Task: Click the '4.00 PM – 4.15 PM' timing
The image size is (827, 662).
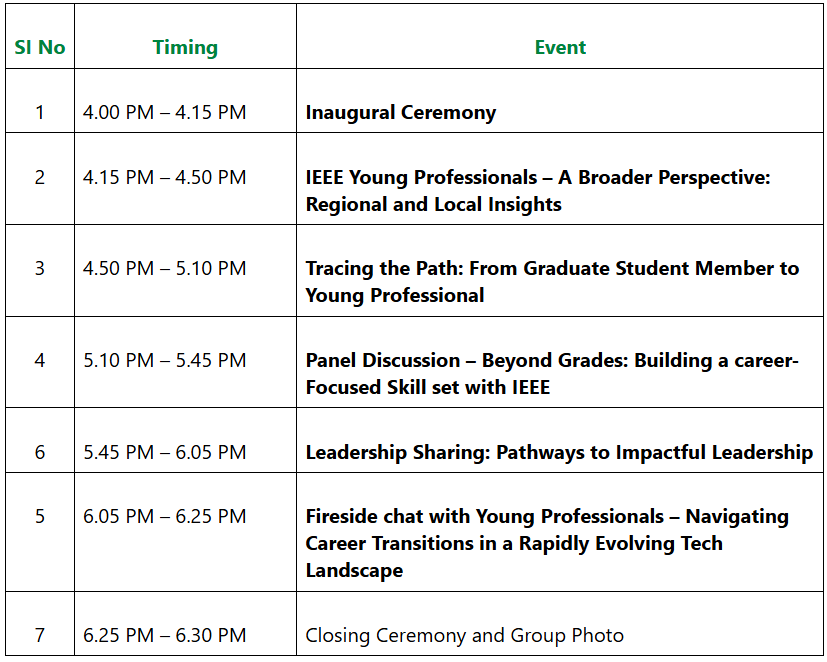Action: click(165, 112)
